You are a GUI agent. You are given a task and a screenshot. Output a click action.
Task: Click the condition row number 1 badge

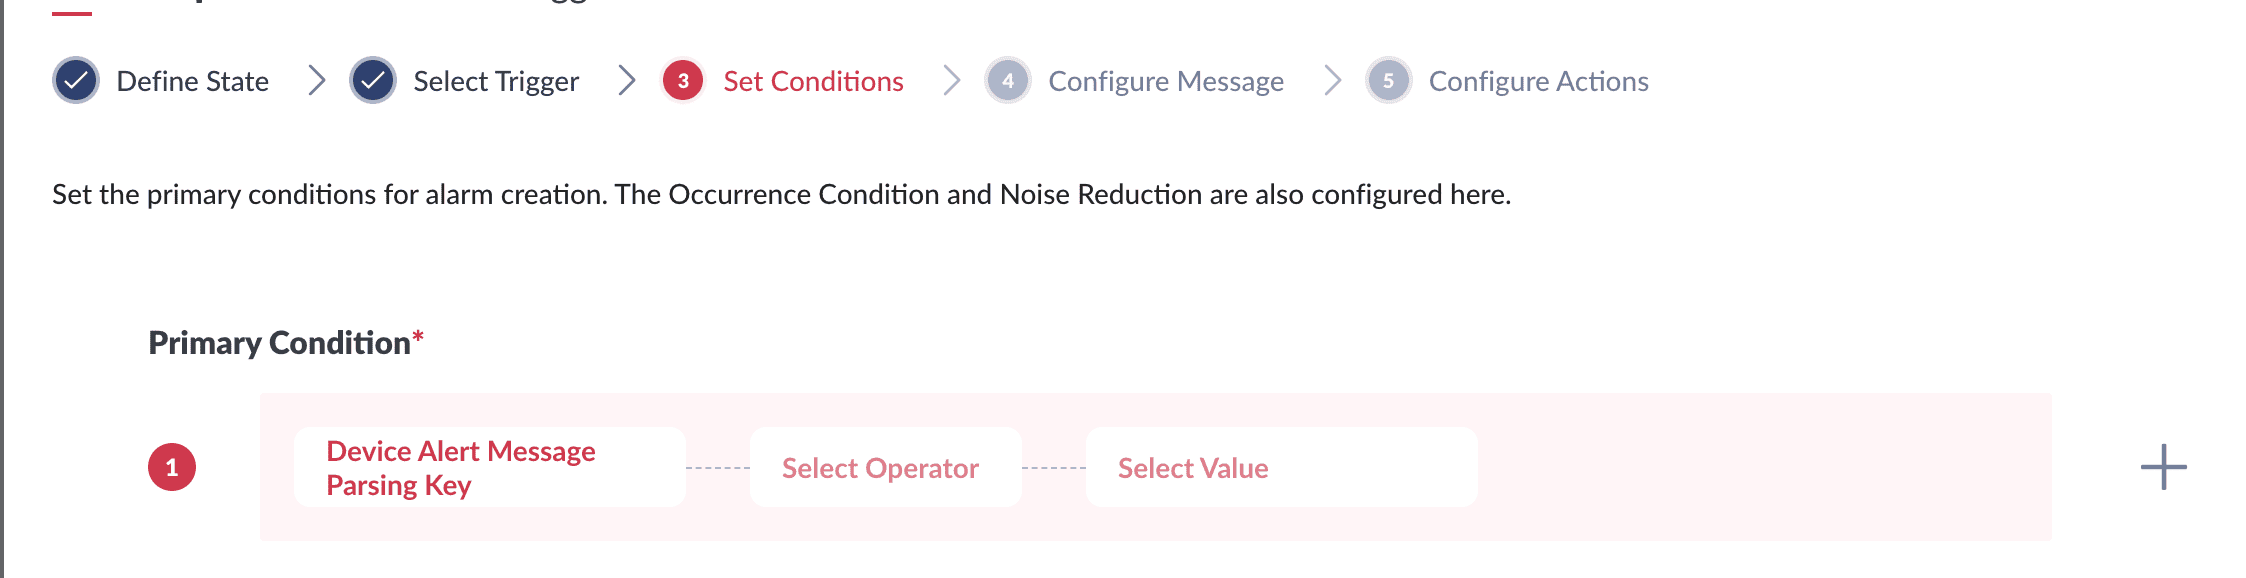pyautogui.click(x=172, y=467)
